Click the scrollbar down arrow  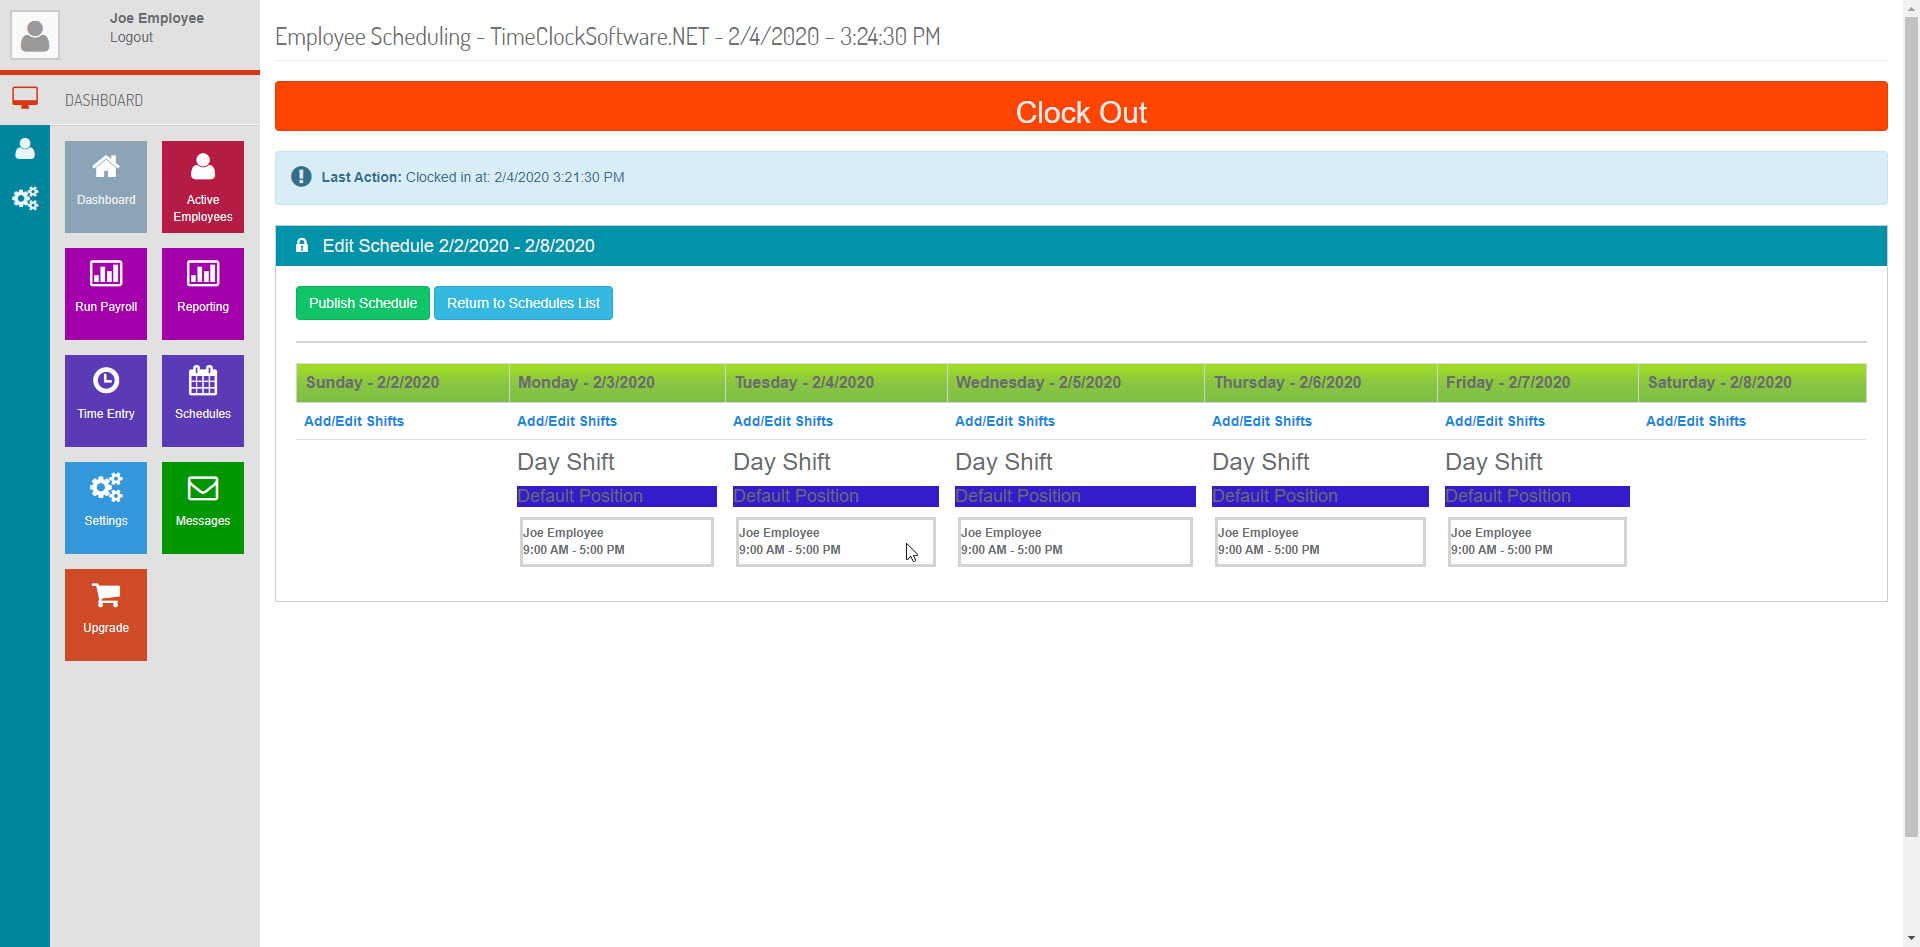1912,938
